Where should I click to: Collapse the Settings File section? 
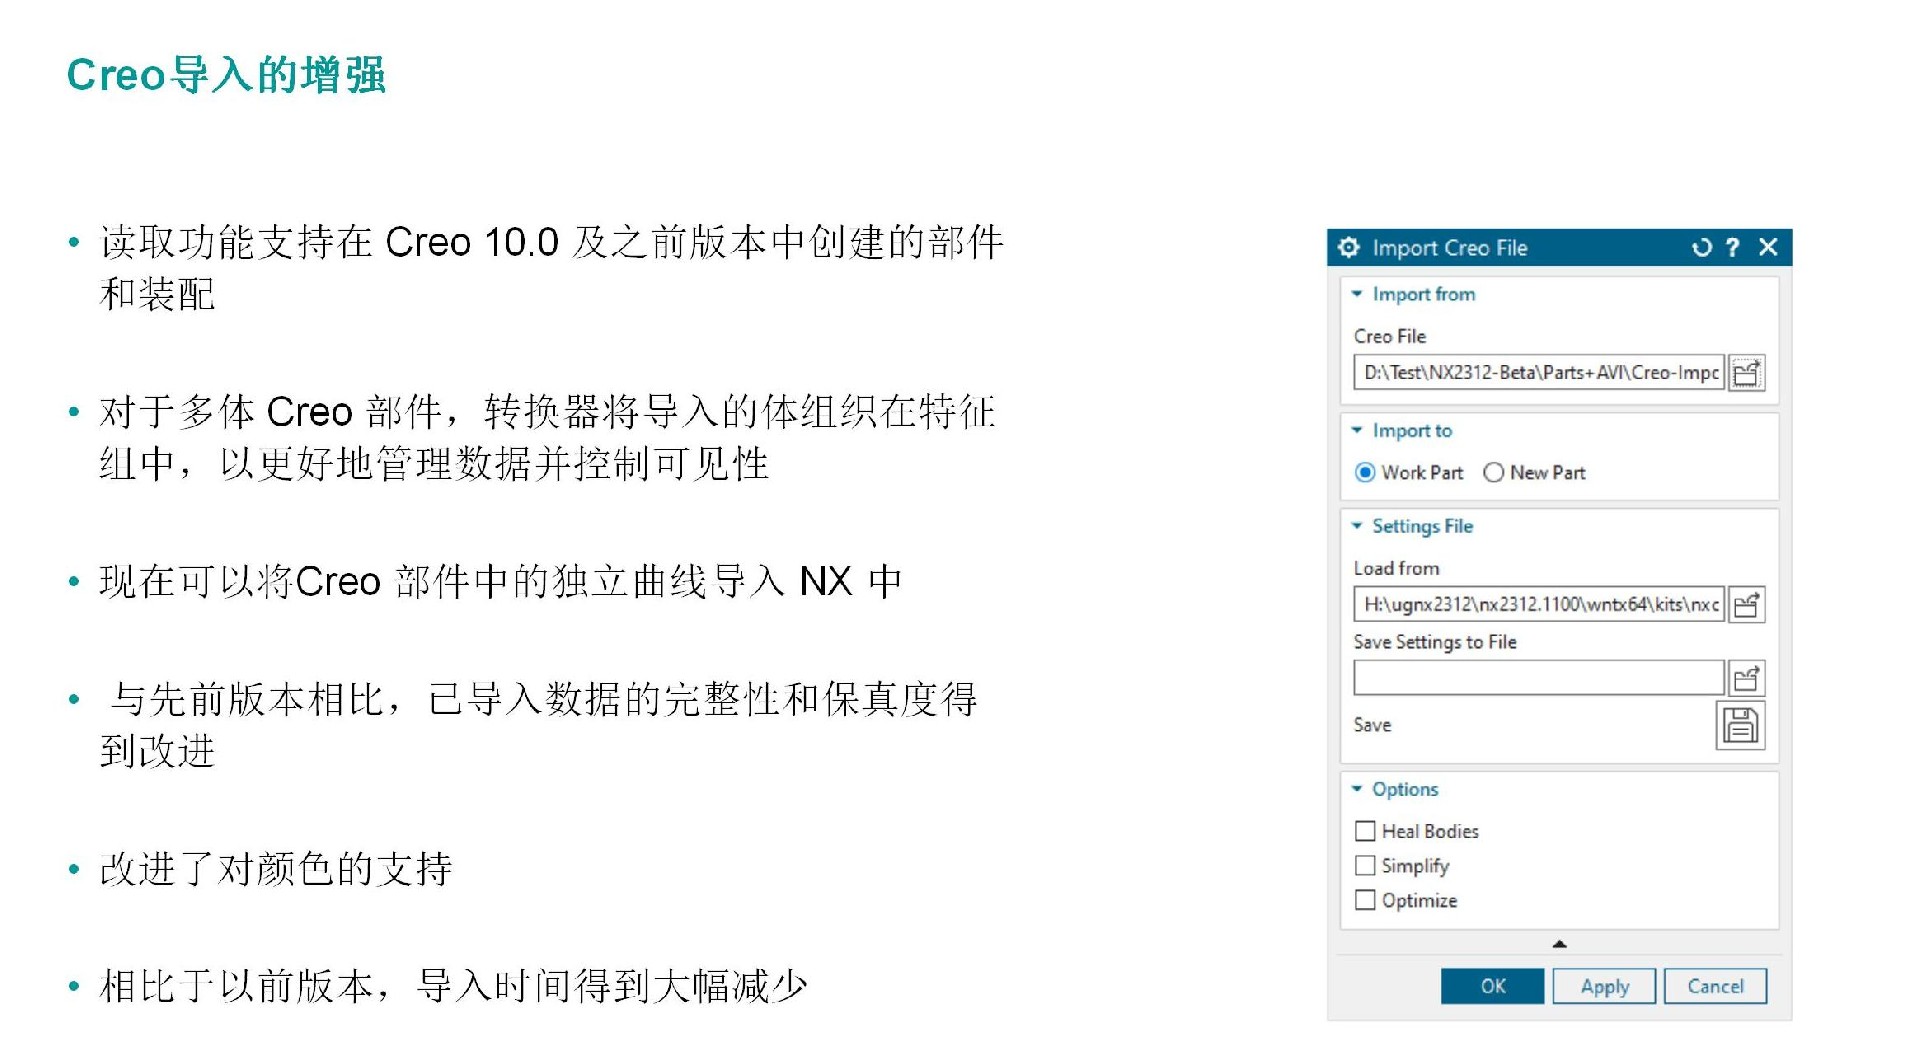[x=1357, y=526]
